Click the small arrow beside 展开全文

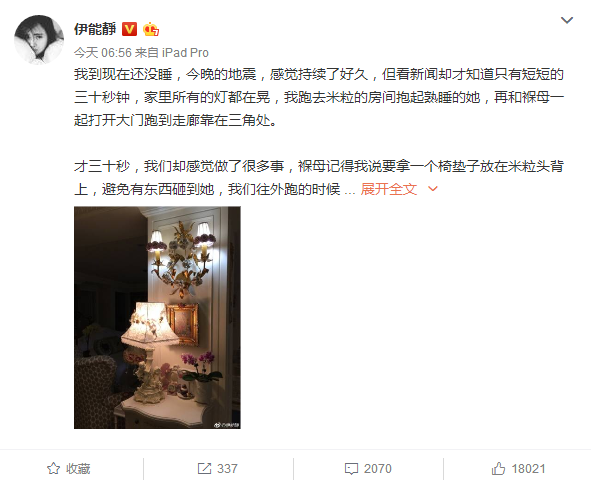pyautogui.click(x=433, y=188)
